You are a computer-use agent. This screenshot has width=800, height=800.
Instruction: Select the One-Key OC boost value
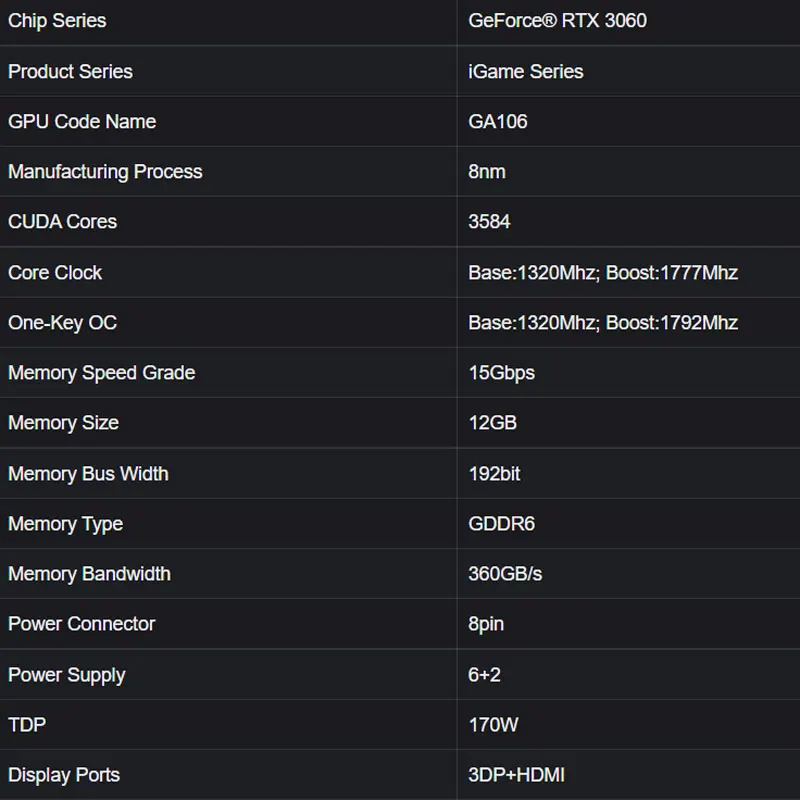(x=672, y=323)
